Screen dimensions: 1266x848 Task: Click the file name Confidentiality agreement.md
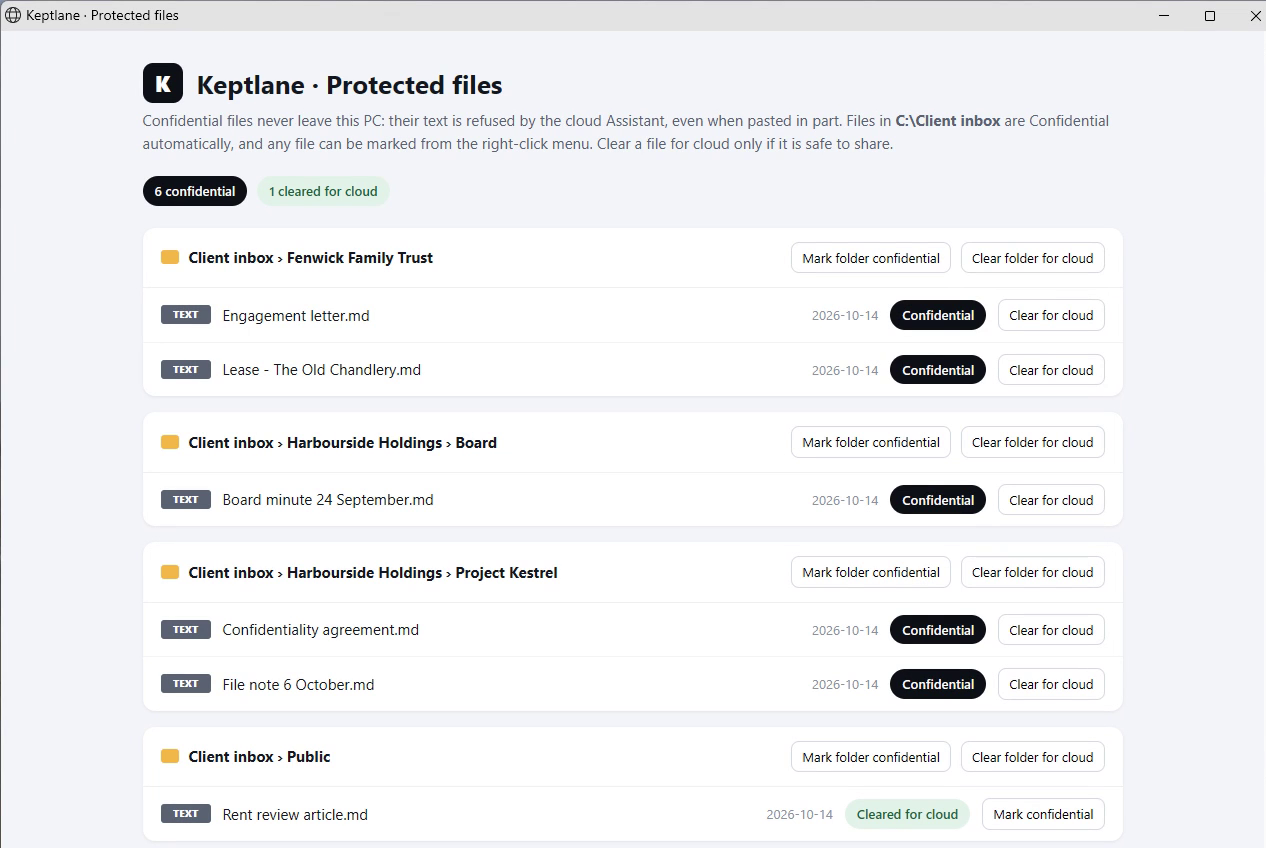[320, 629]
